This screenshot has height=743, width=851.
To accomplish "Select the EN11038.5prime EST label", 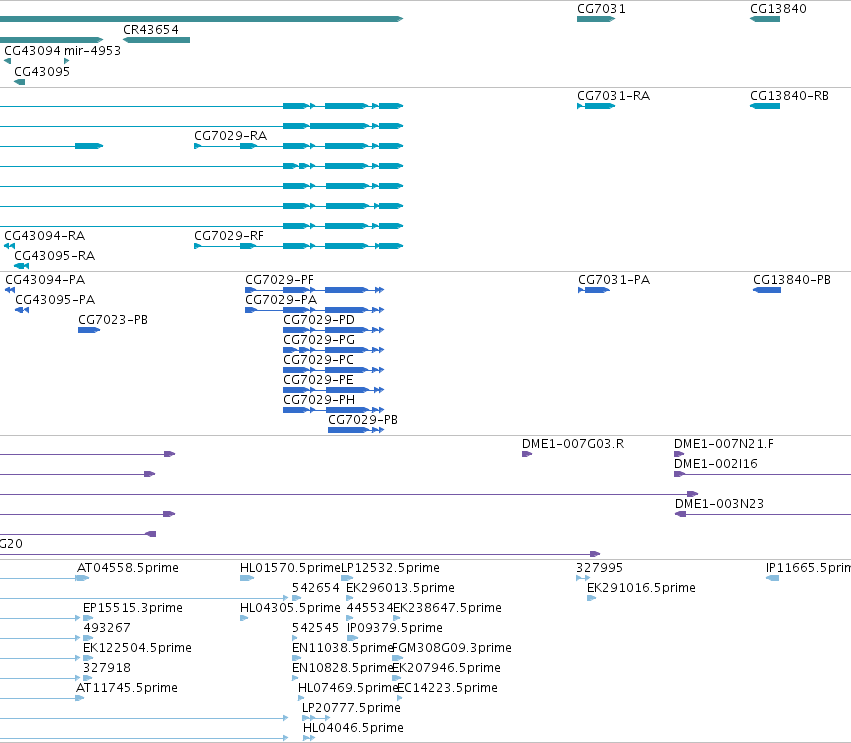I will (342, 648).
